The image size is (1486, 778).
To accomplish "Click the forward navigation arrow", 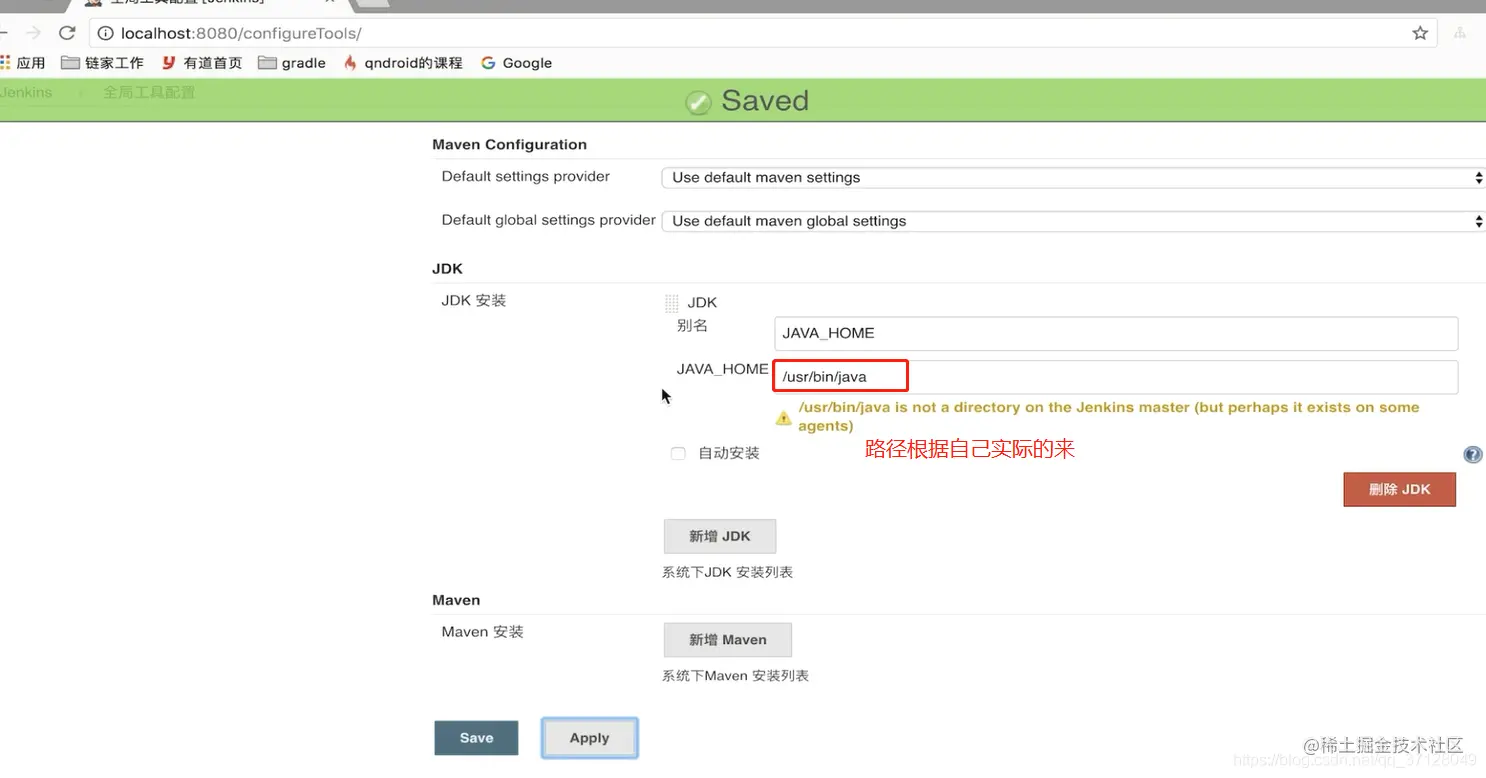I will point(33,33).
